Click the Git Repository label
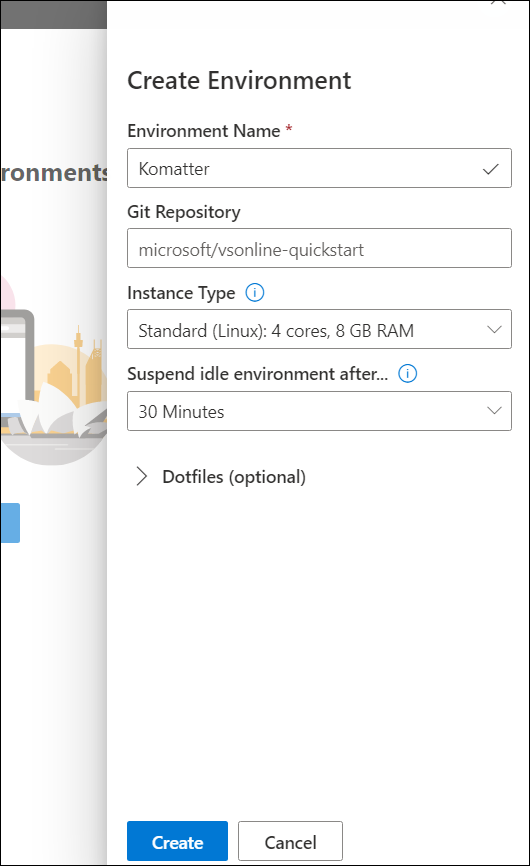 184,212
